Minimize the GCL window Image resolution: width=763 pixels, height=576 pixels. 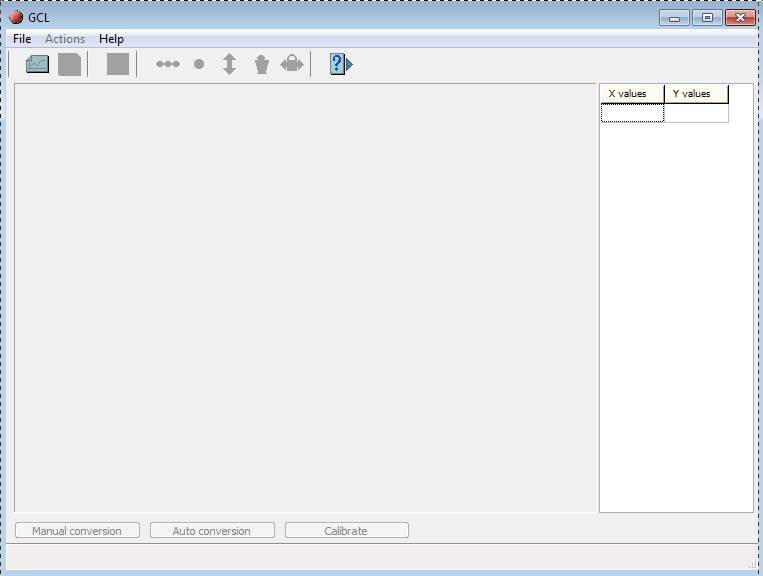point(674,18)
